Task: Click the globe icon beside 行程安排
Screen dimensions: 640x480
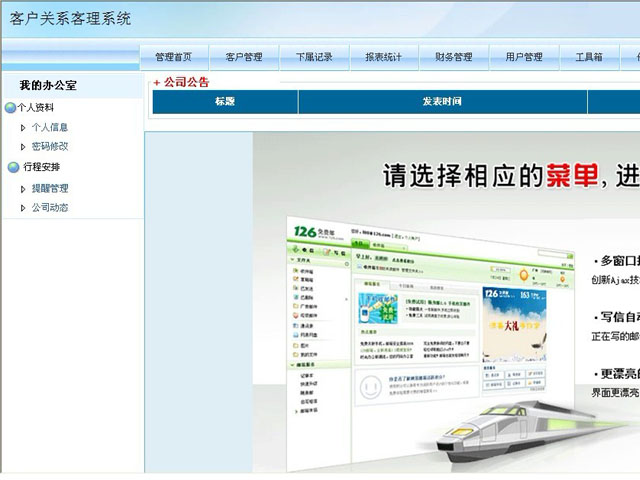Action: point(13,167)
